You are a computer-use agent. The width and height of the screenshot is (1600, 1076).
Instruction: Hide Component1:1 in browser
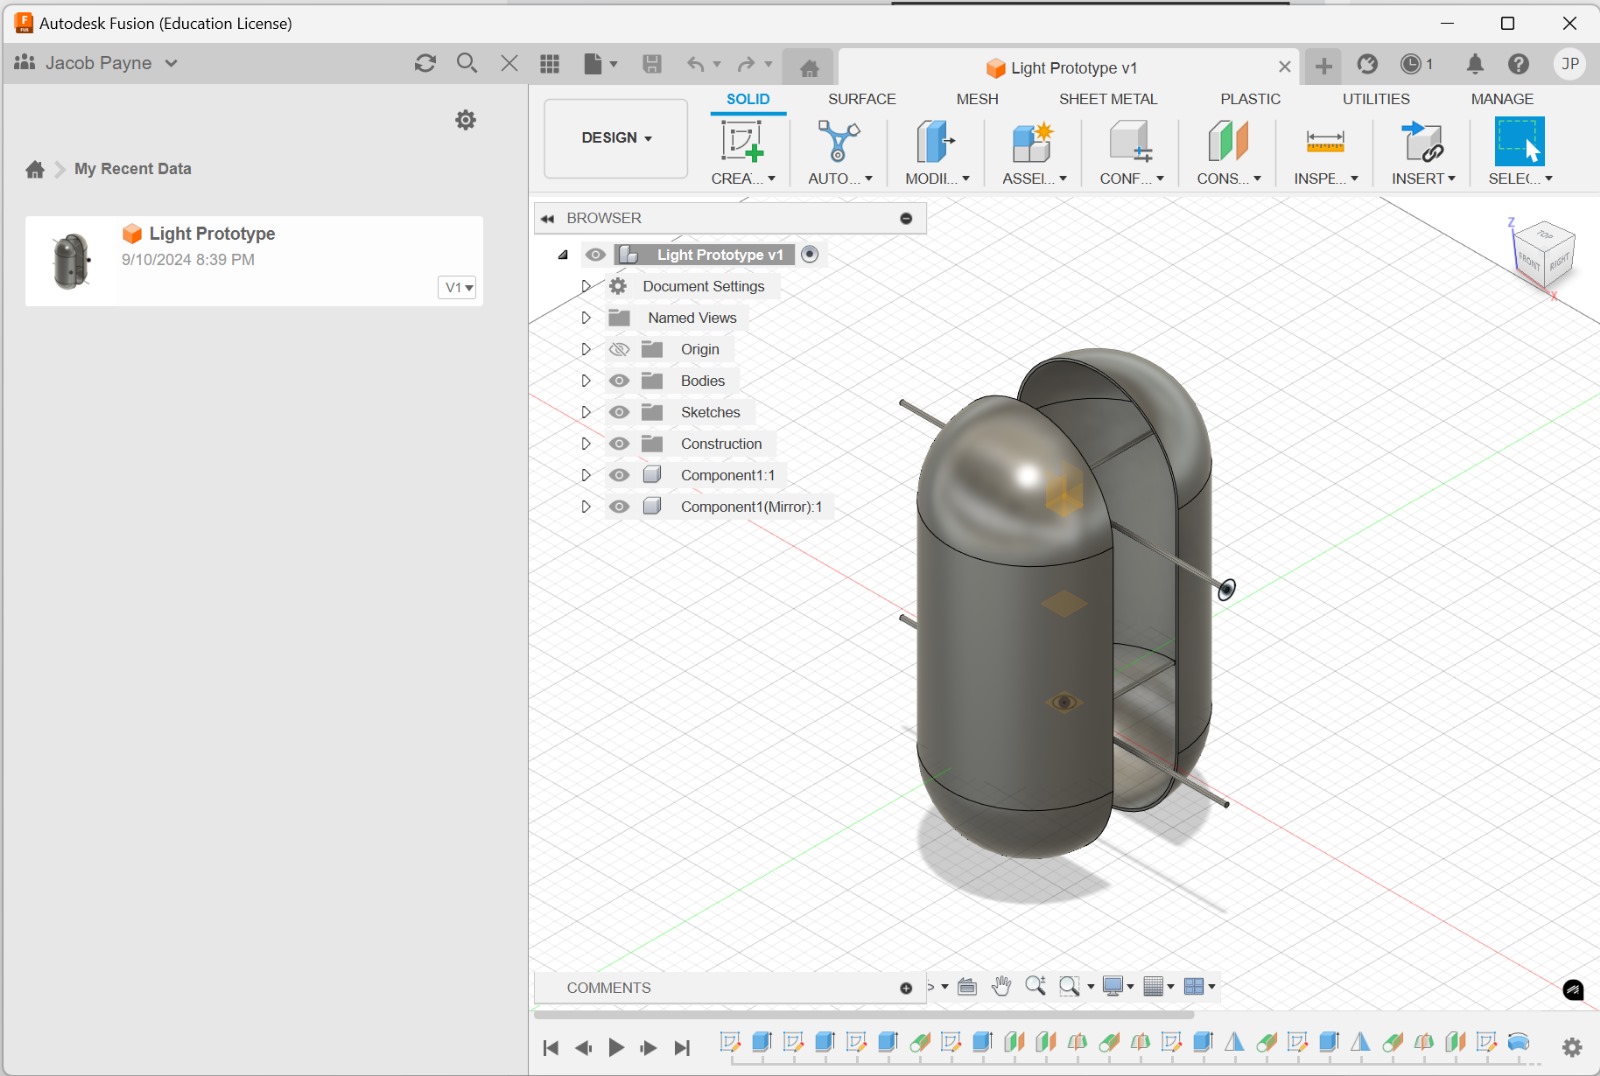[619, 475]
